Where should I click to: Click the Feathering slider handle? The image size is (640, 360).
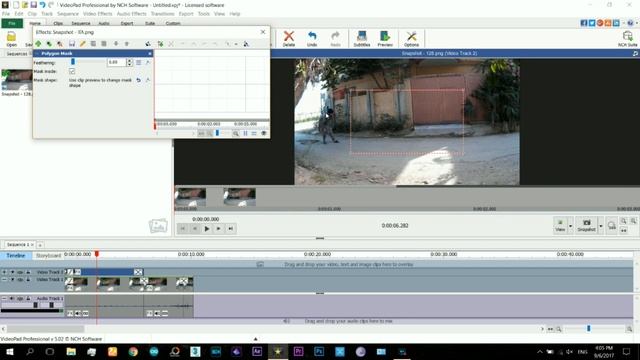(x=73, y=62)
